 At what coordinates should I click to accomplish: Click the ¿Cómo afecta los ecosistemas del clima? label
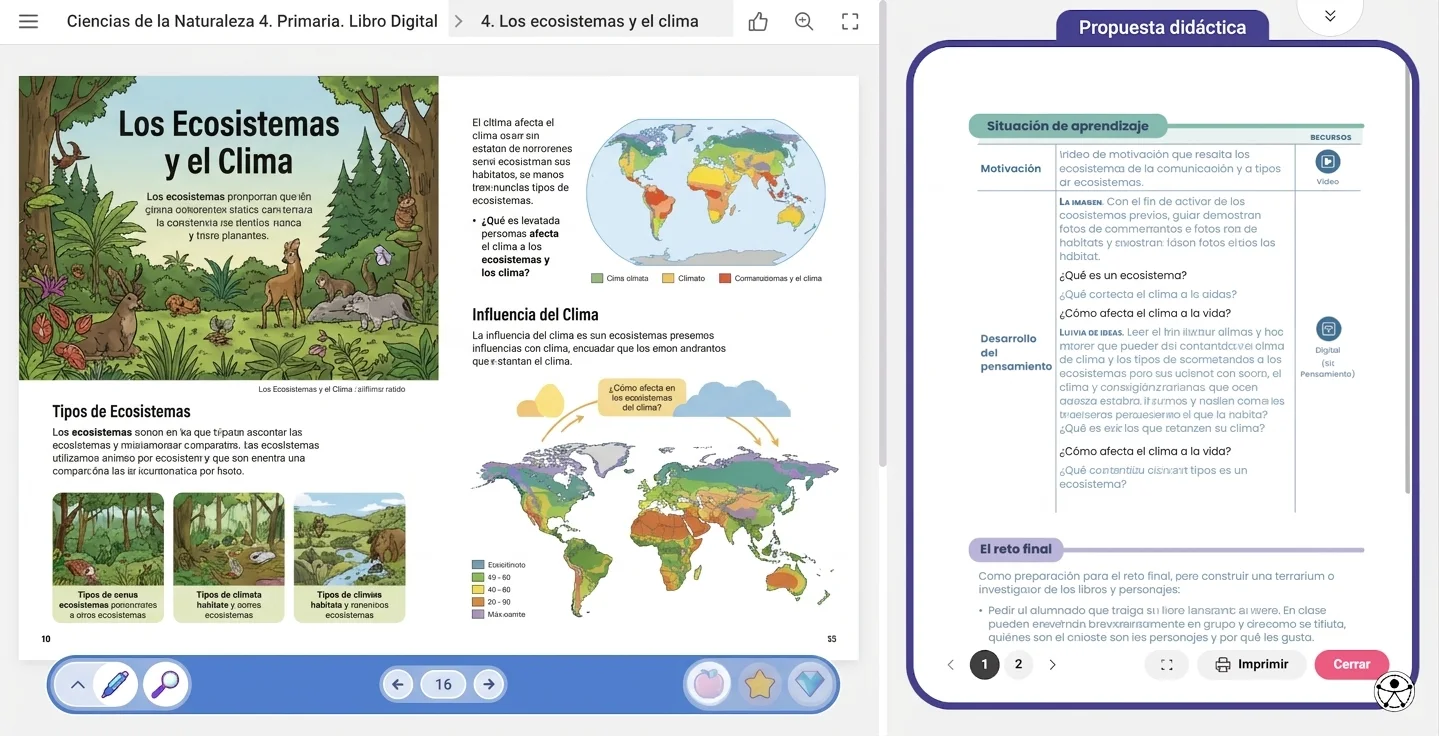[642, 397]
